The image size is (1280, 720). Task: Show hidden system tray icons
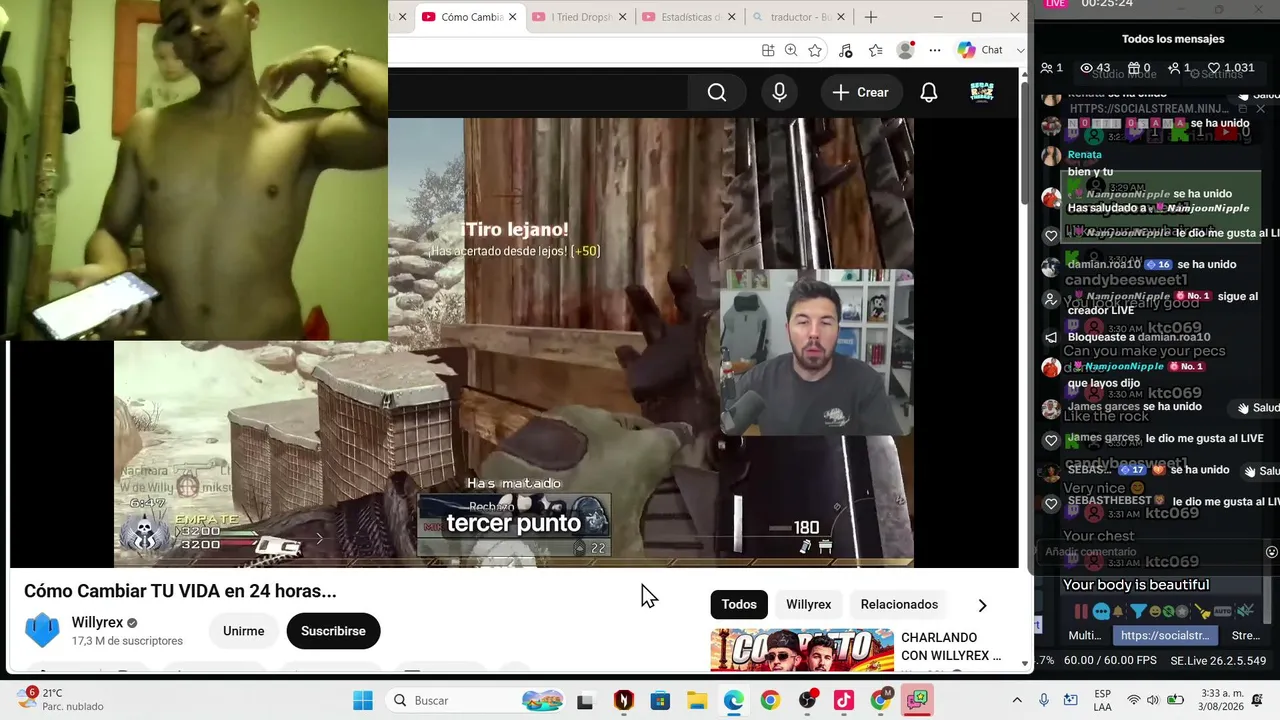point(1017,700)
